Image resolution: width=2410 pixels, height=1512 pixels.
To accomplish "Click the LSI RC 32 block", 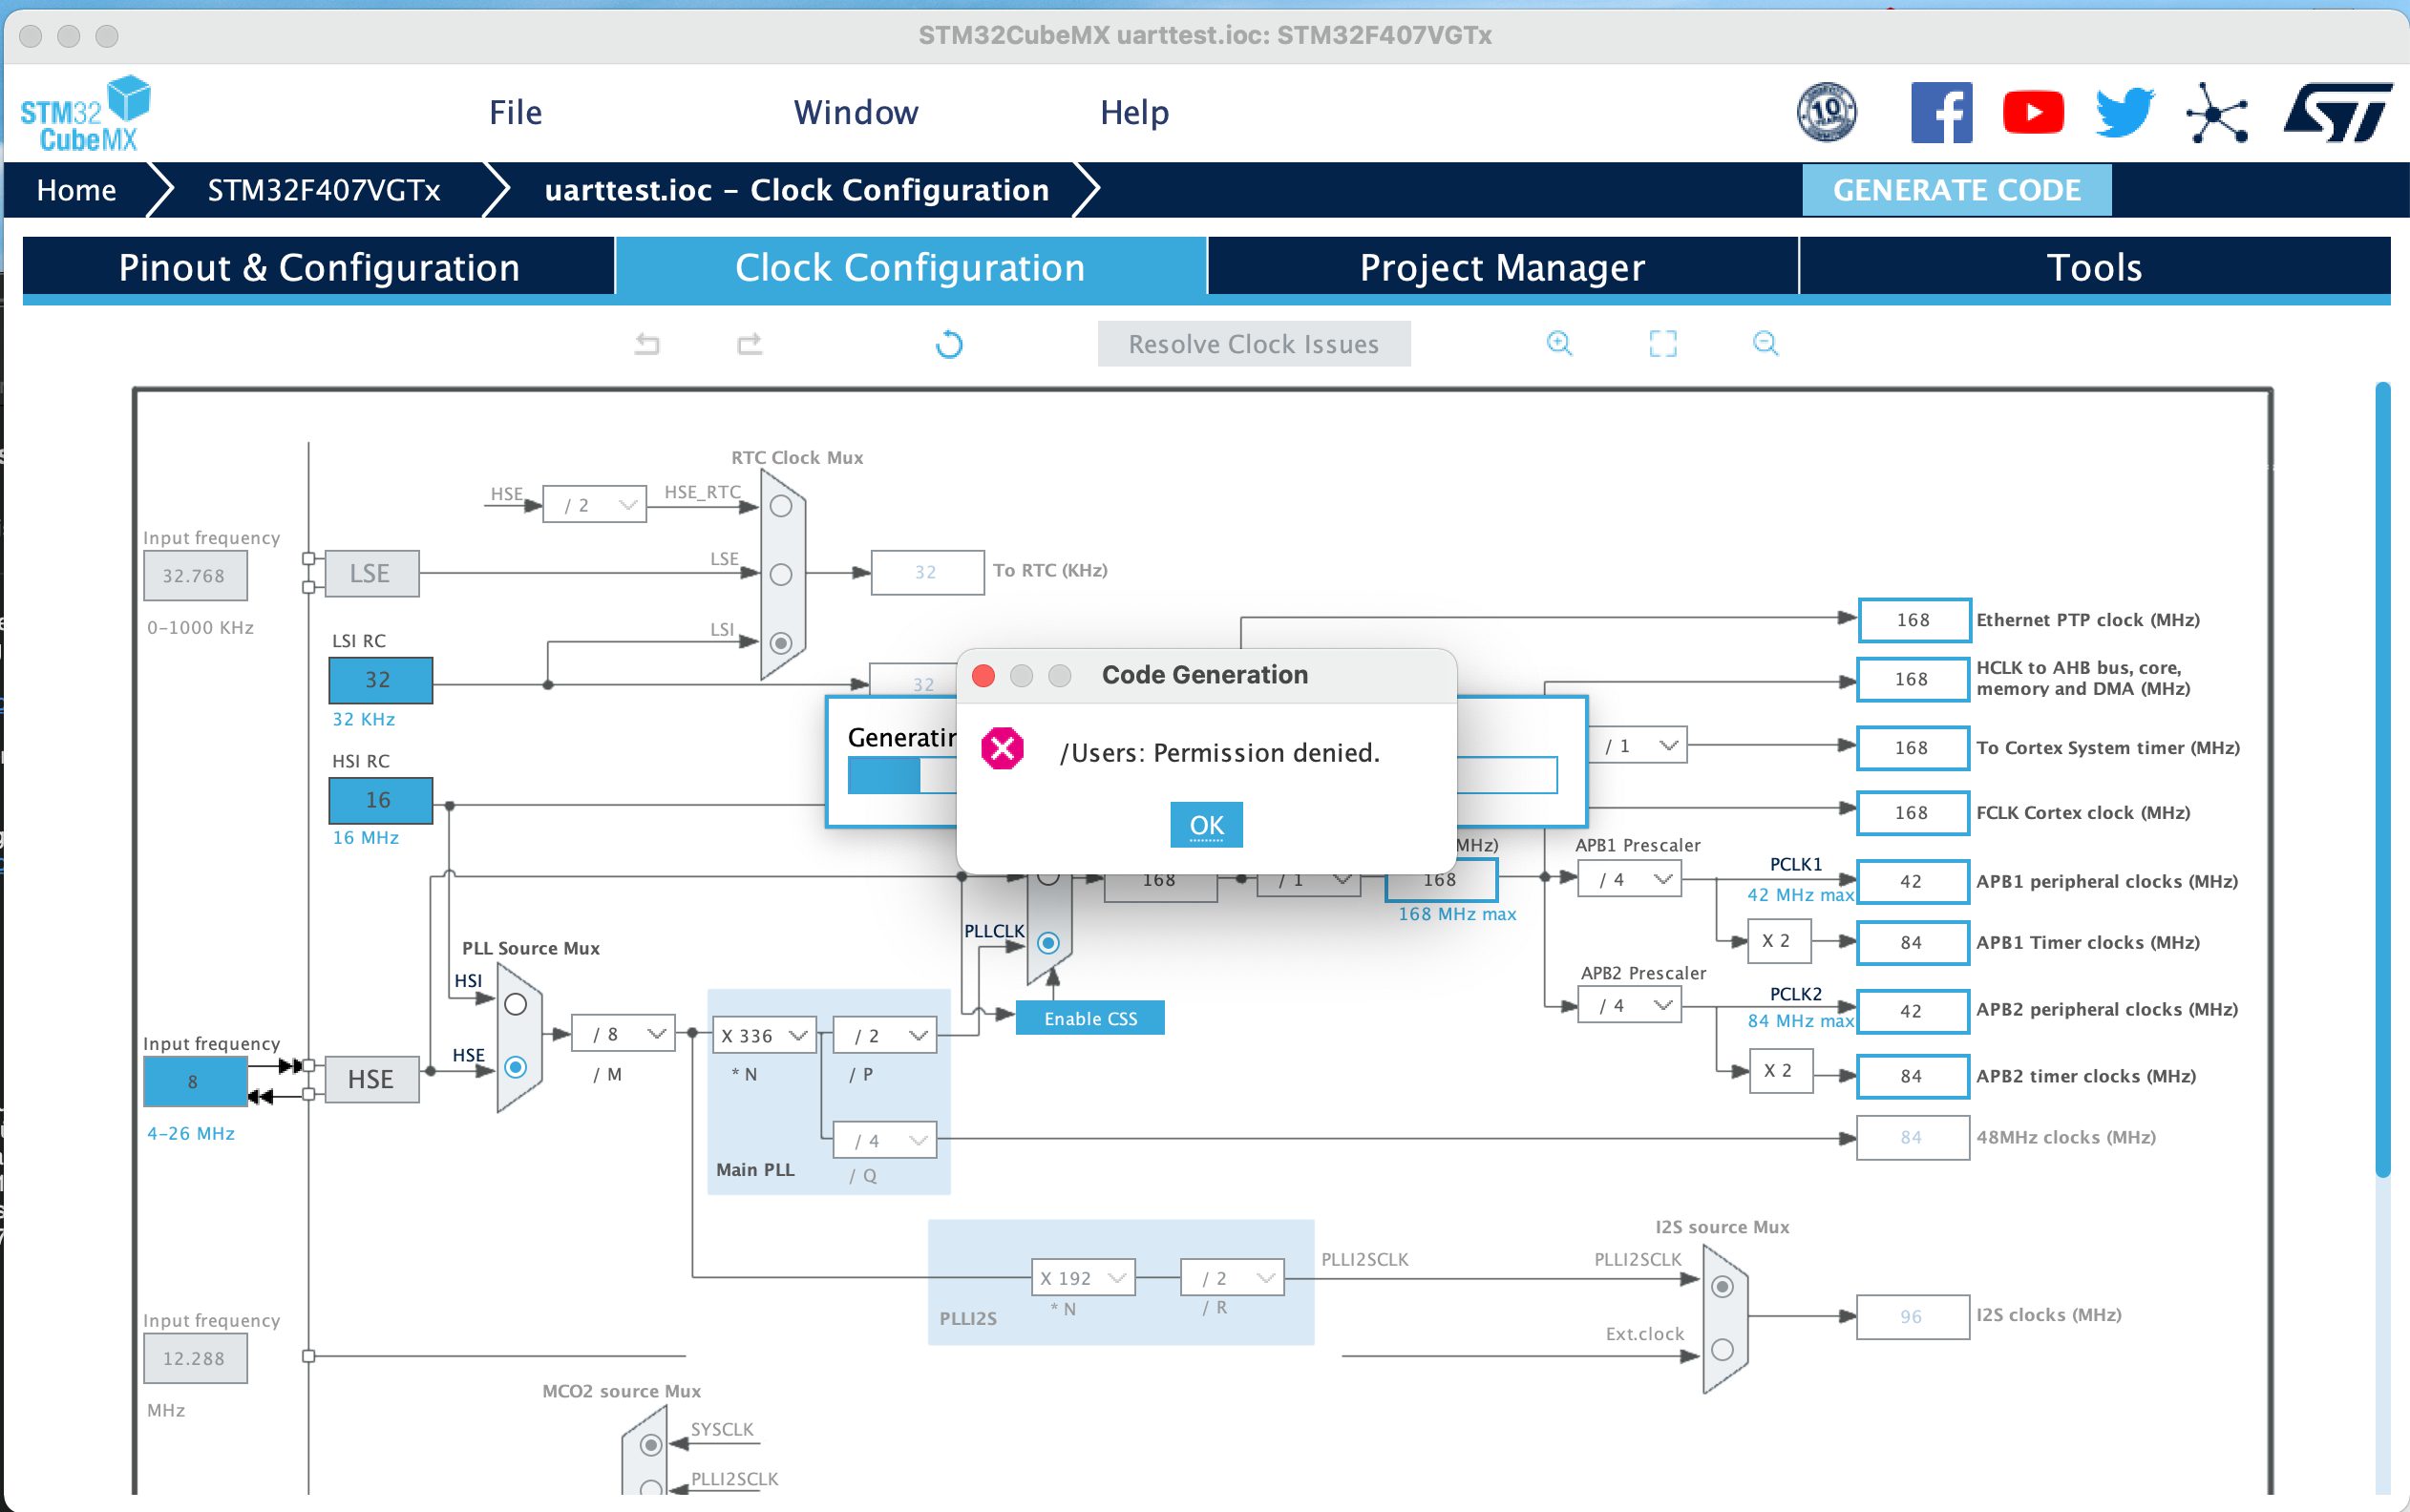I will click(380, 680).
